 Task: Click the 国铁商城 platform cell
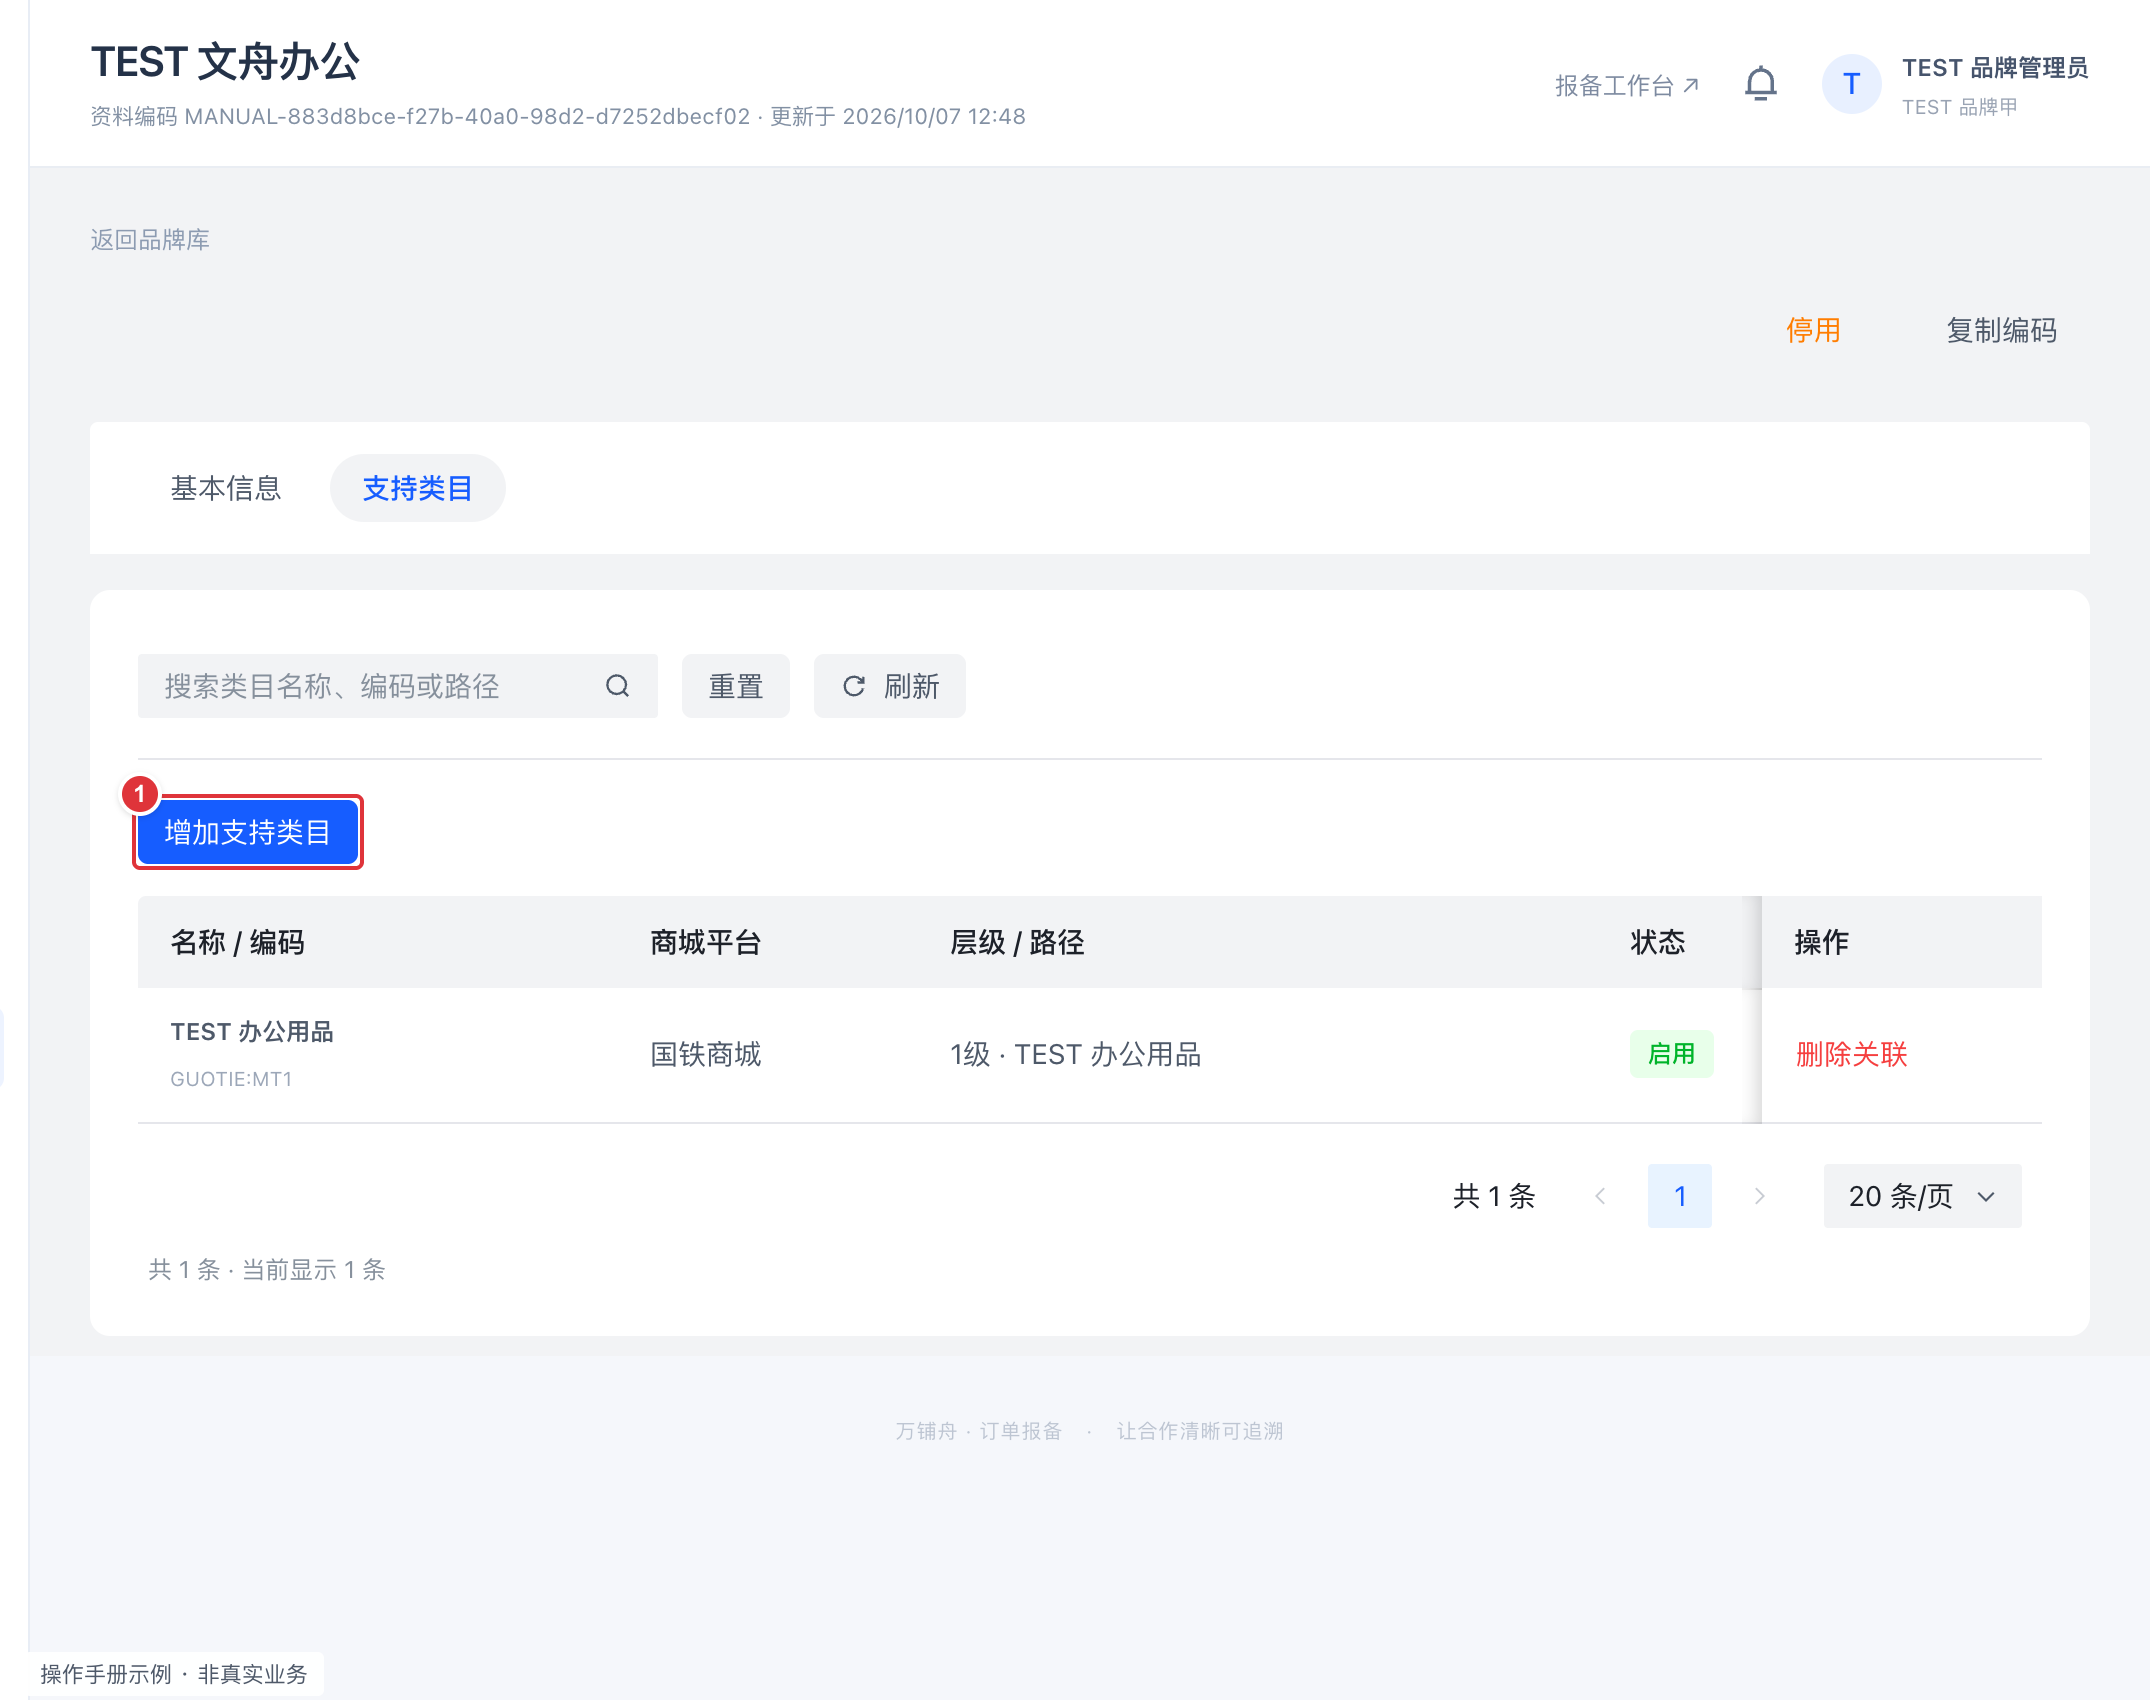(x=706, y=1054)
